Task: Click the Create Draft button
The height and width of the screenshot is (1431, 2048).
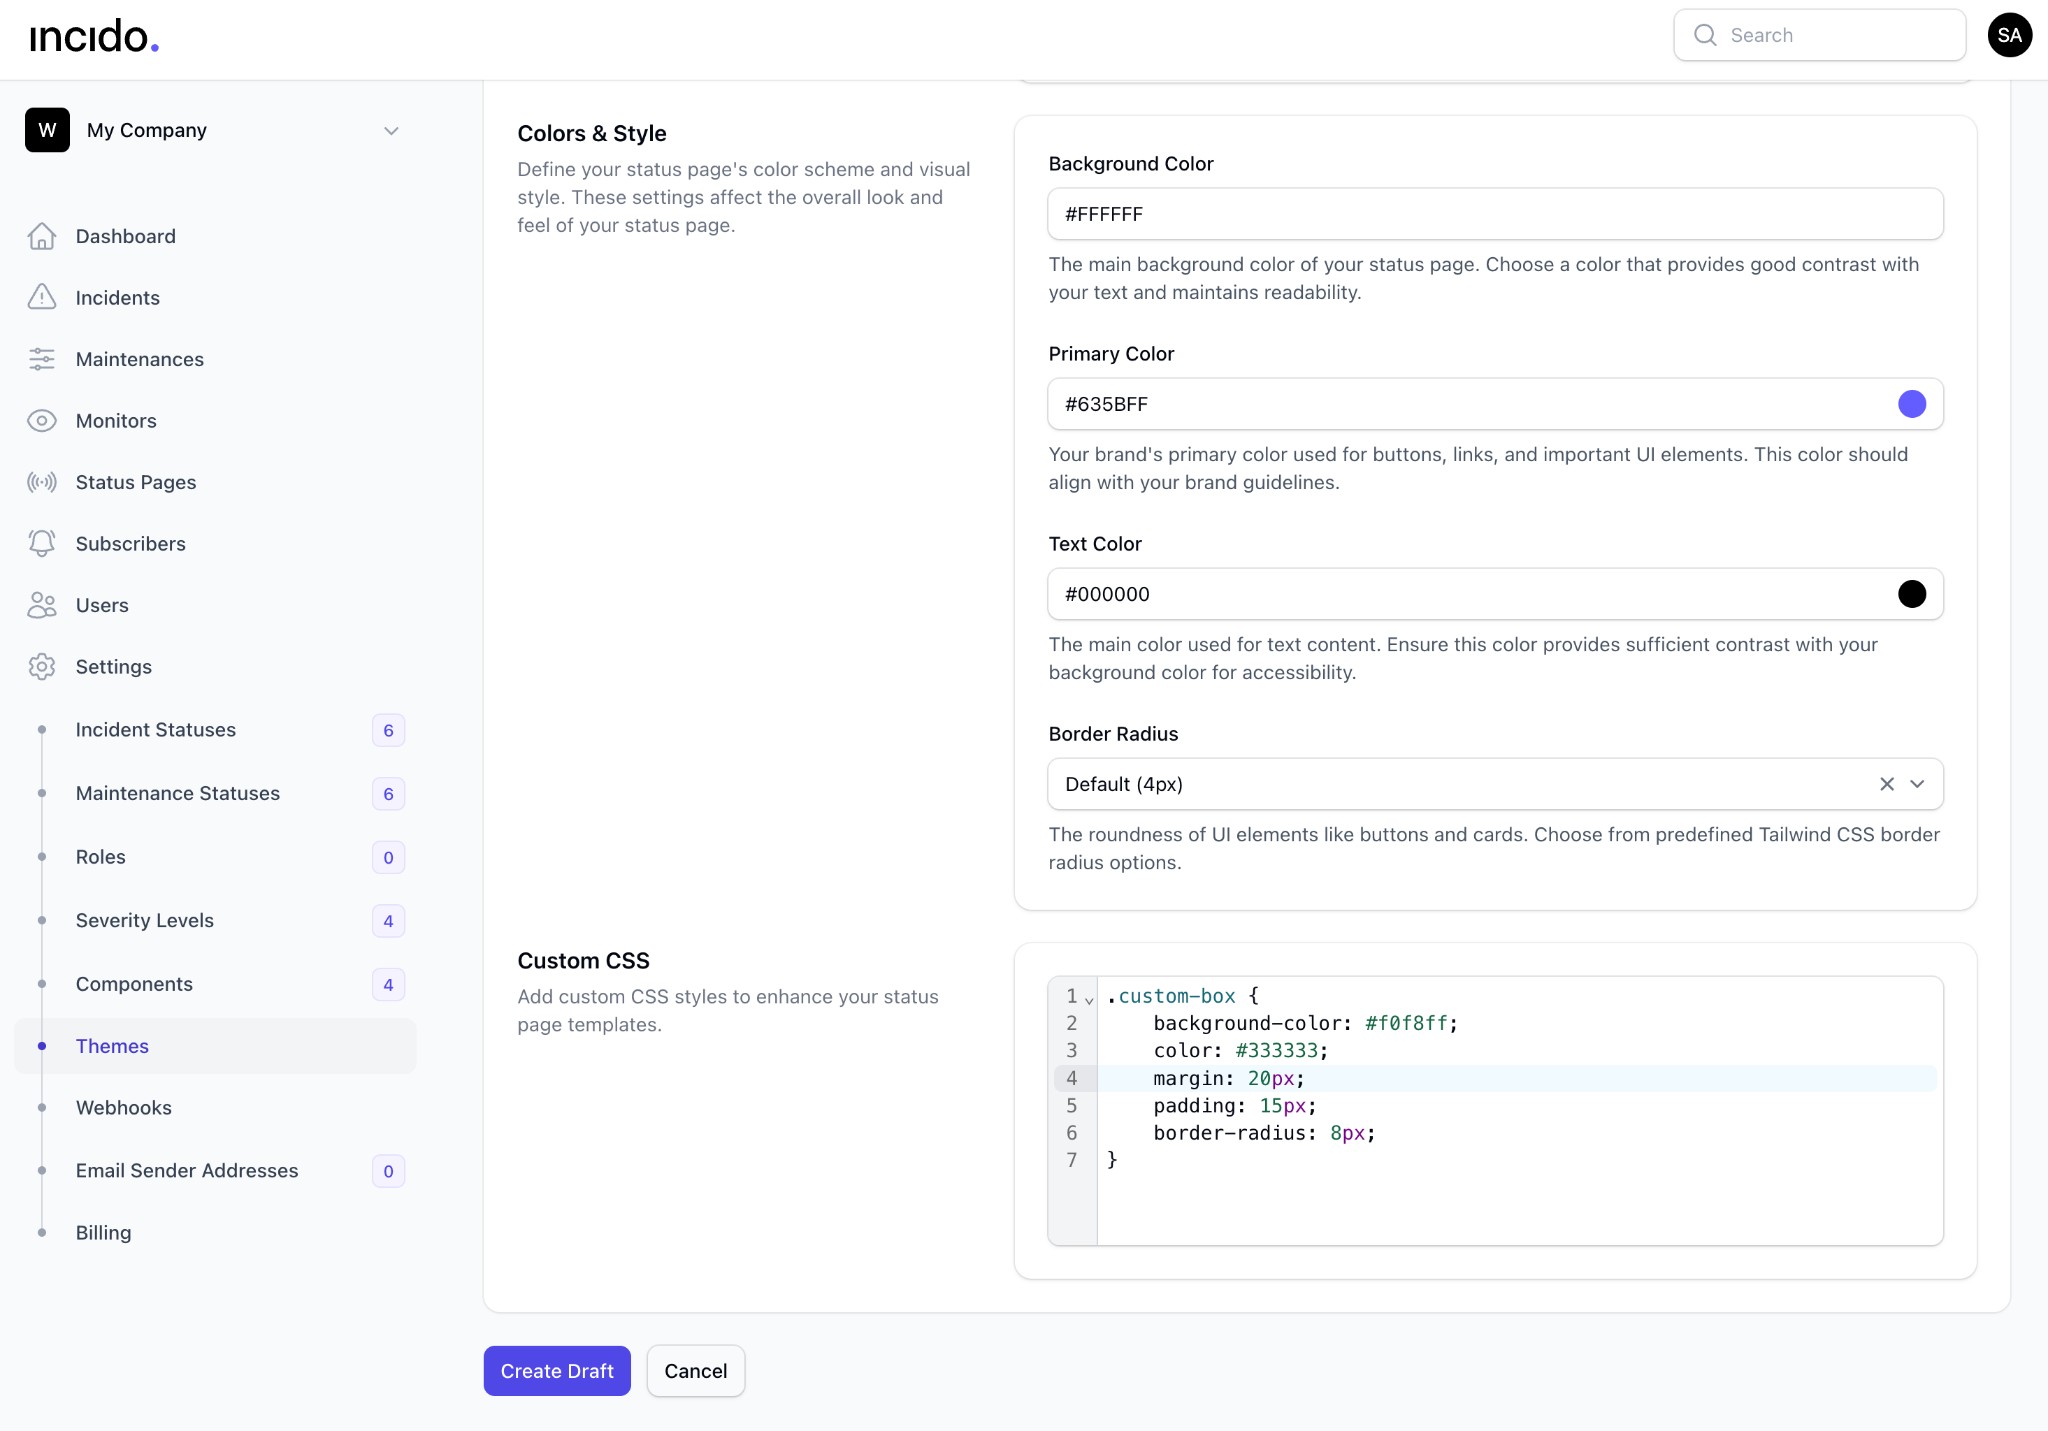Action: (x=556, y=1370)
